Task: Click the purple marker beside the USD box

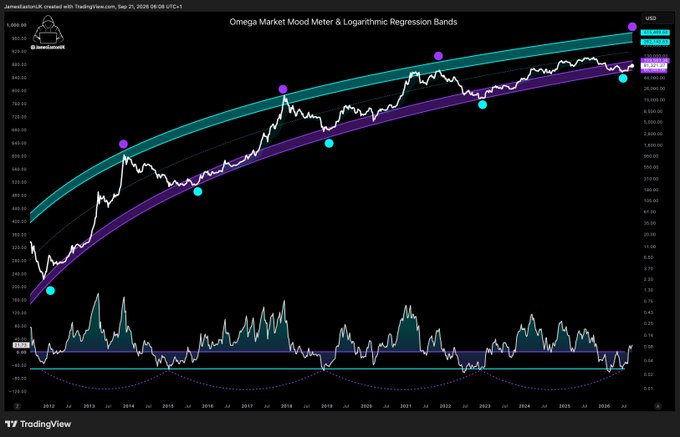Action: [632, 27]
